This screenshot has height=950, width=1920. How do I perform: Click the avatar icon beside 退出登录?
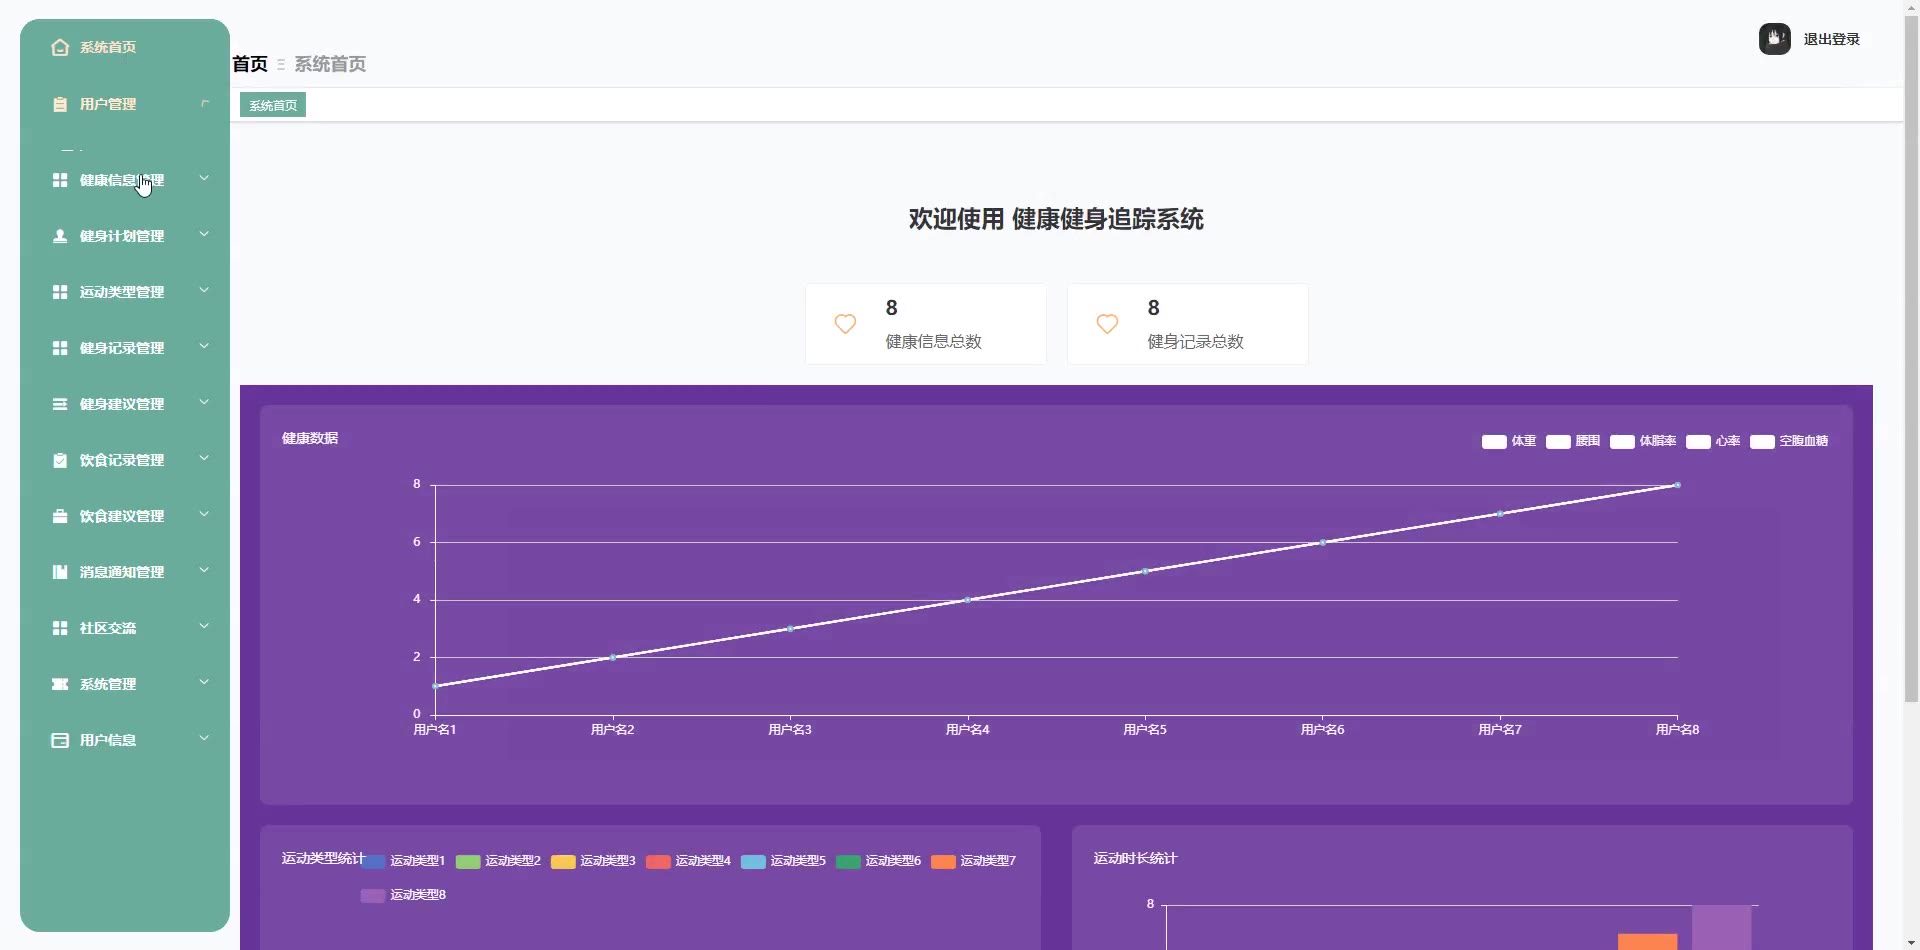[x=1774, y=39]
